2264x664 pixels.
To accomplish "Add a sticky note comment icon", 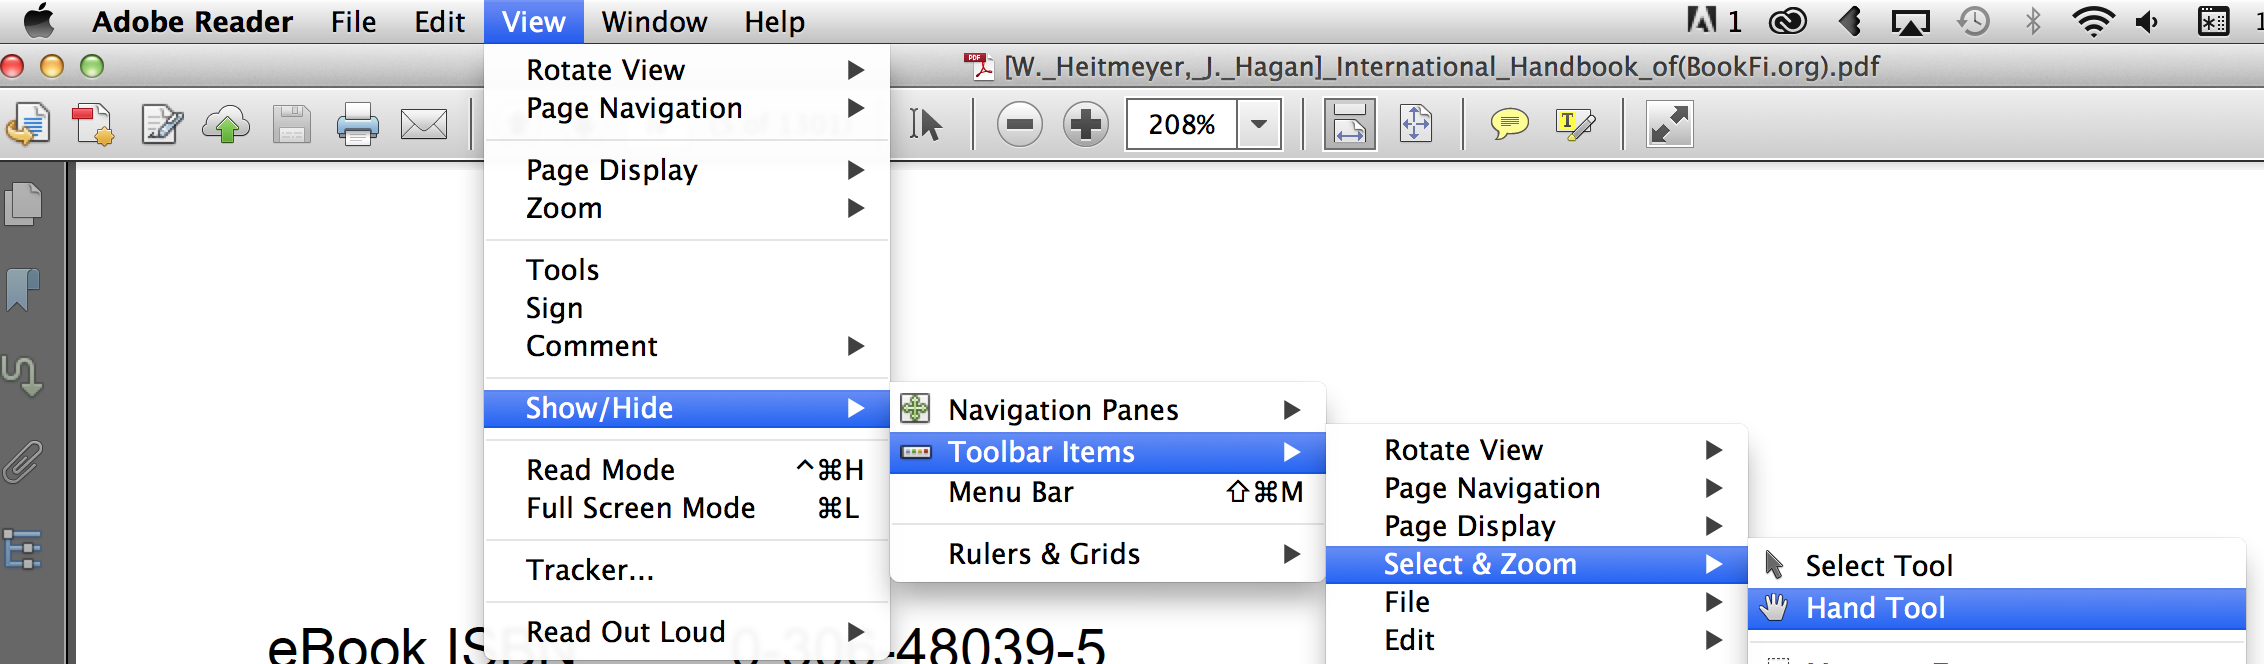I will 1510,125.
